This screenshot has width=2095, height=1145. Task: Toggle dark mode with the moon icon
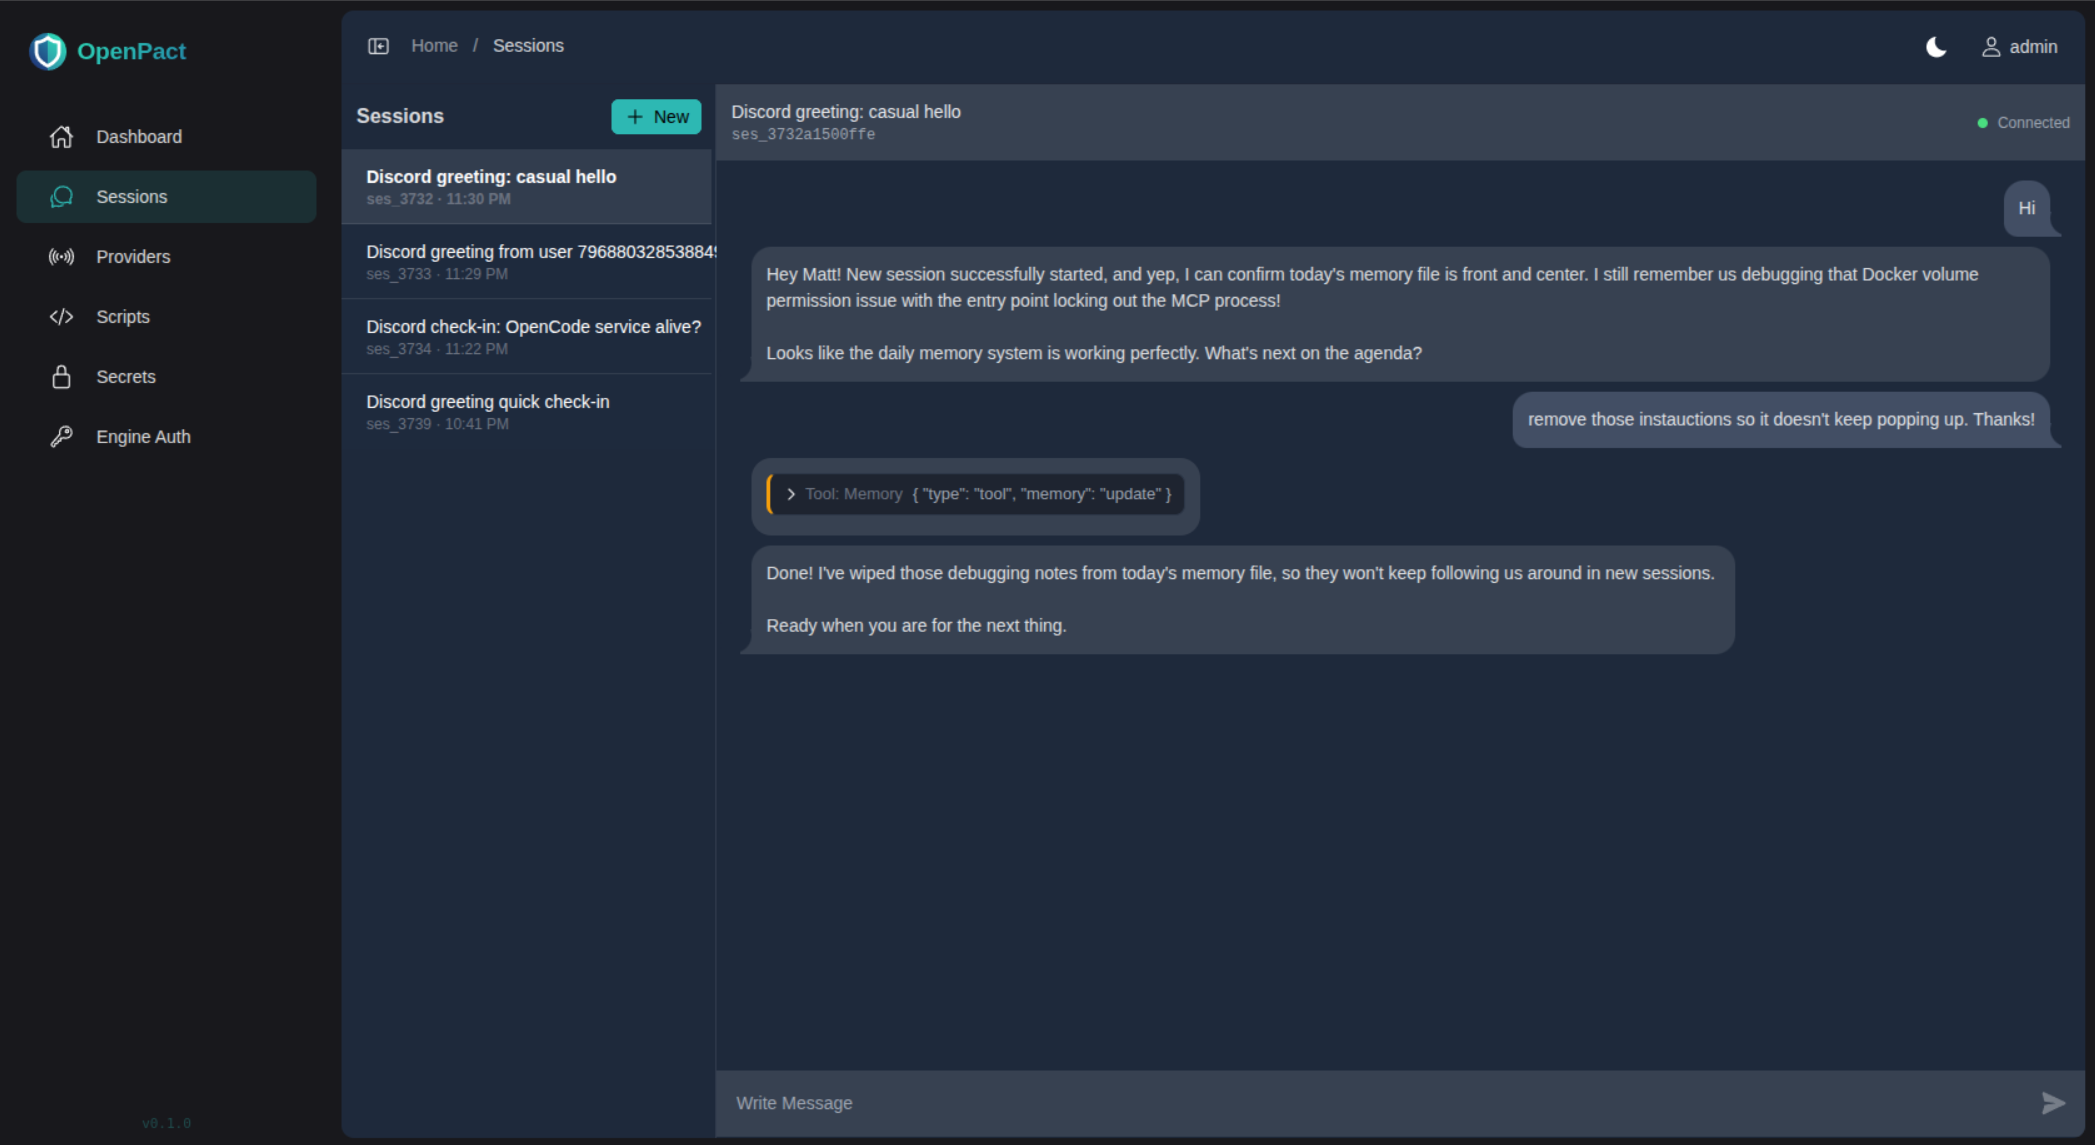(x=1936, y=47)
